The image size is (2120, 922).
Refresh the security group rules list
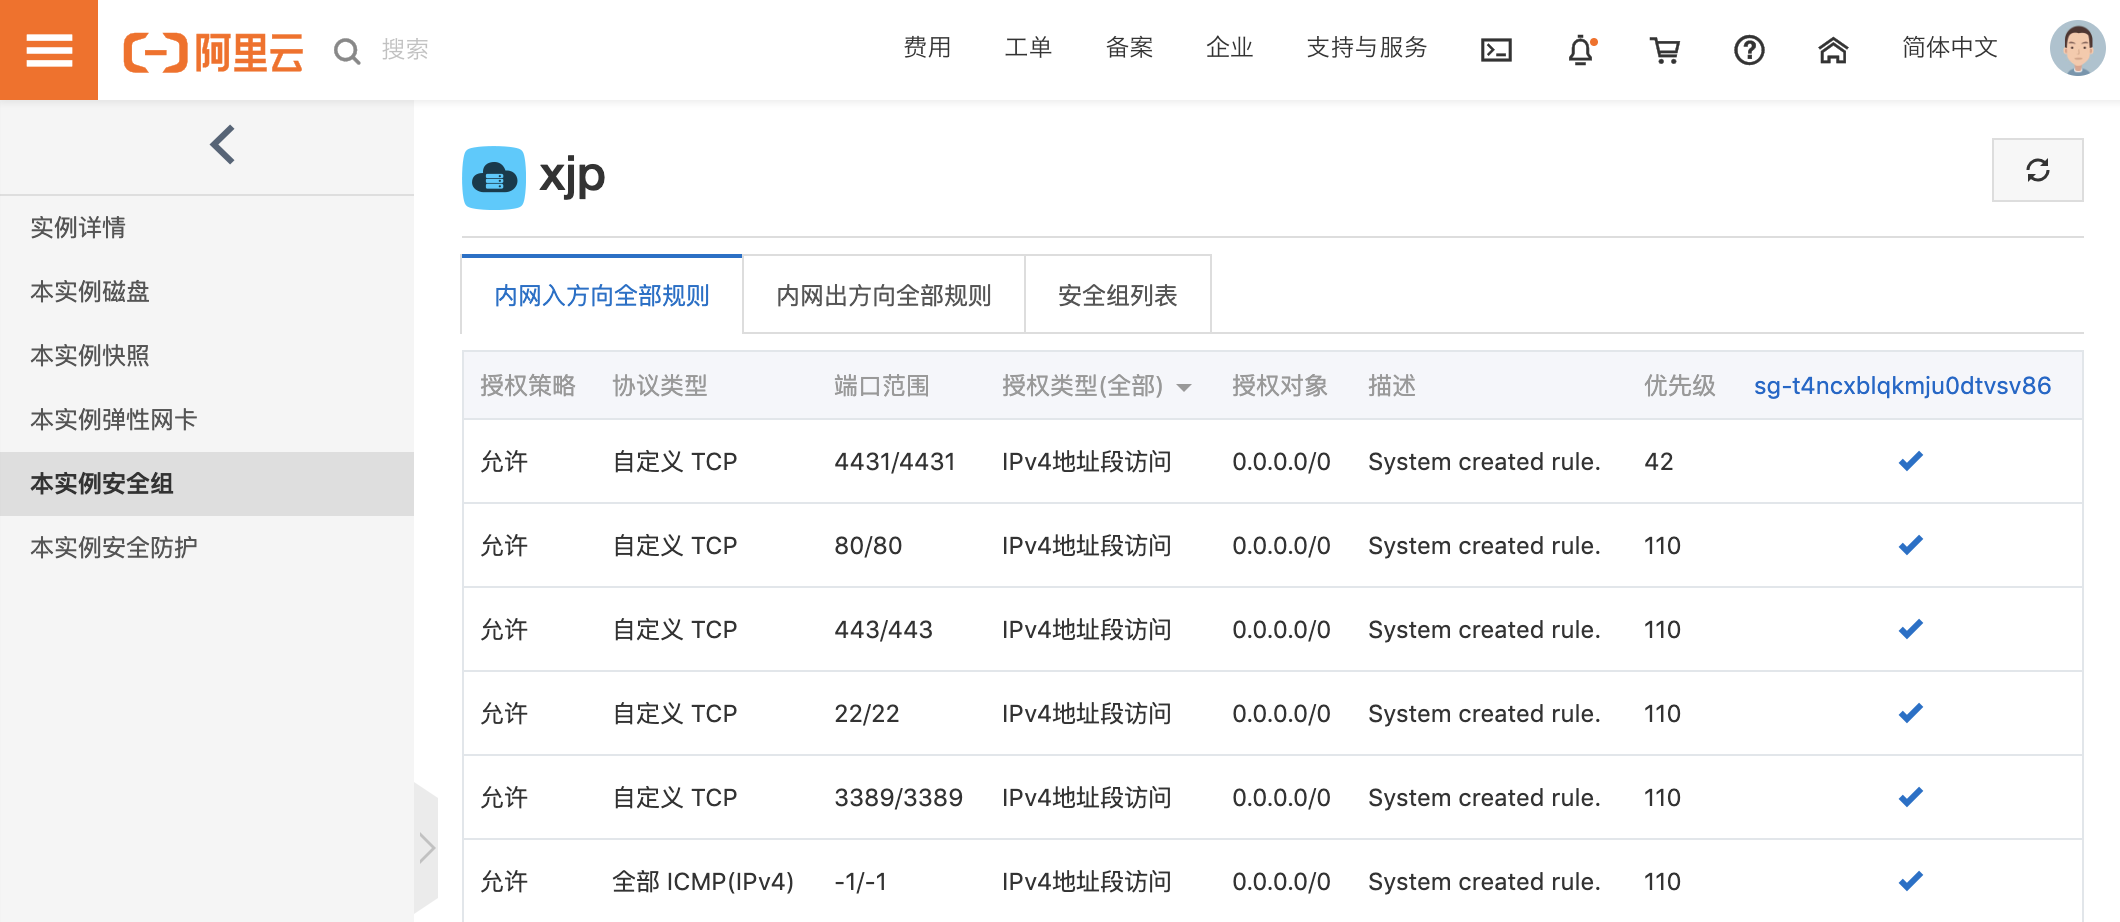2037,169
